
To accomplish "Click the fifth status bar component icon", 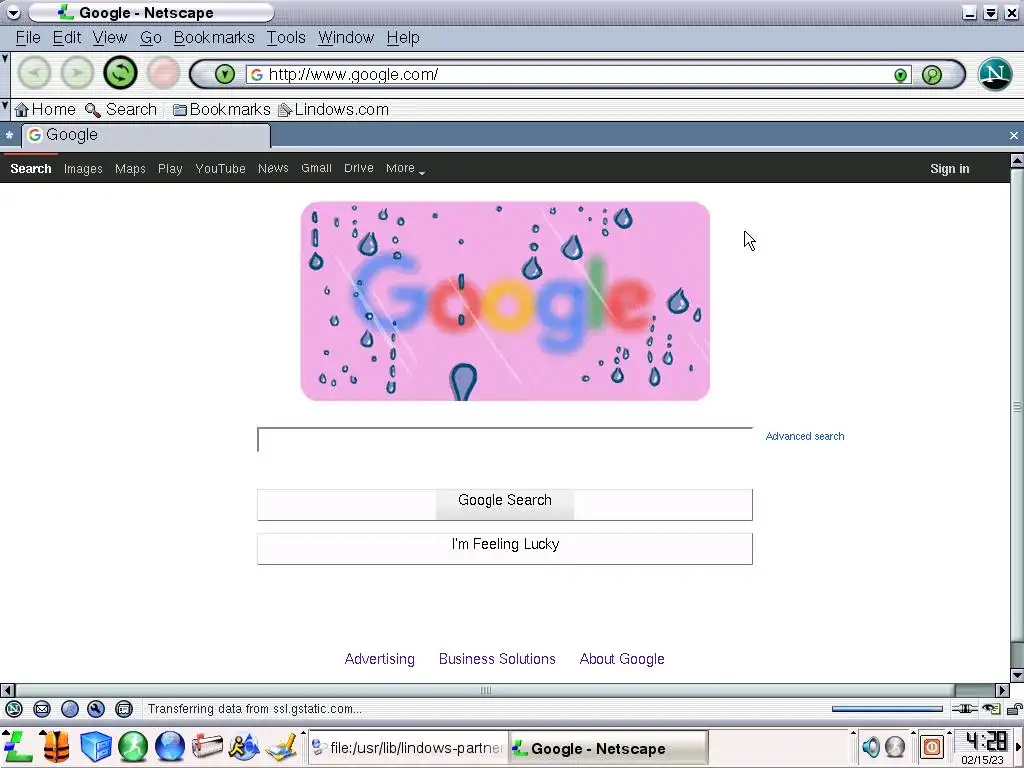I will tap(123, 709).
